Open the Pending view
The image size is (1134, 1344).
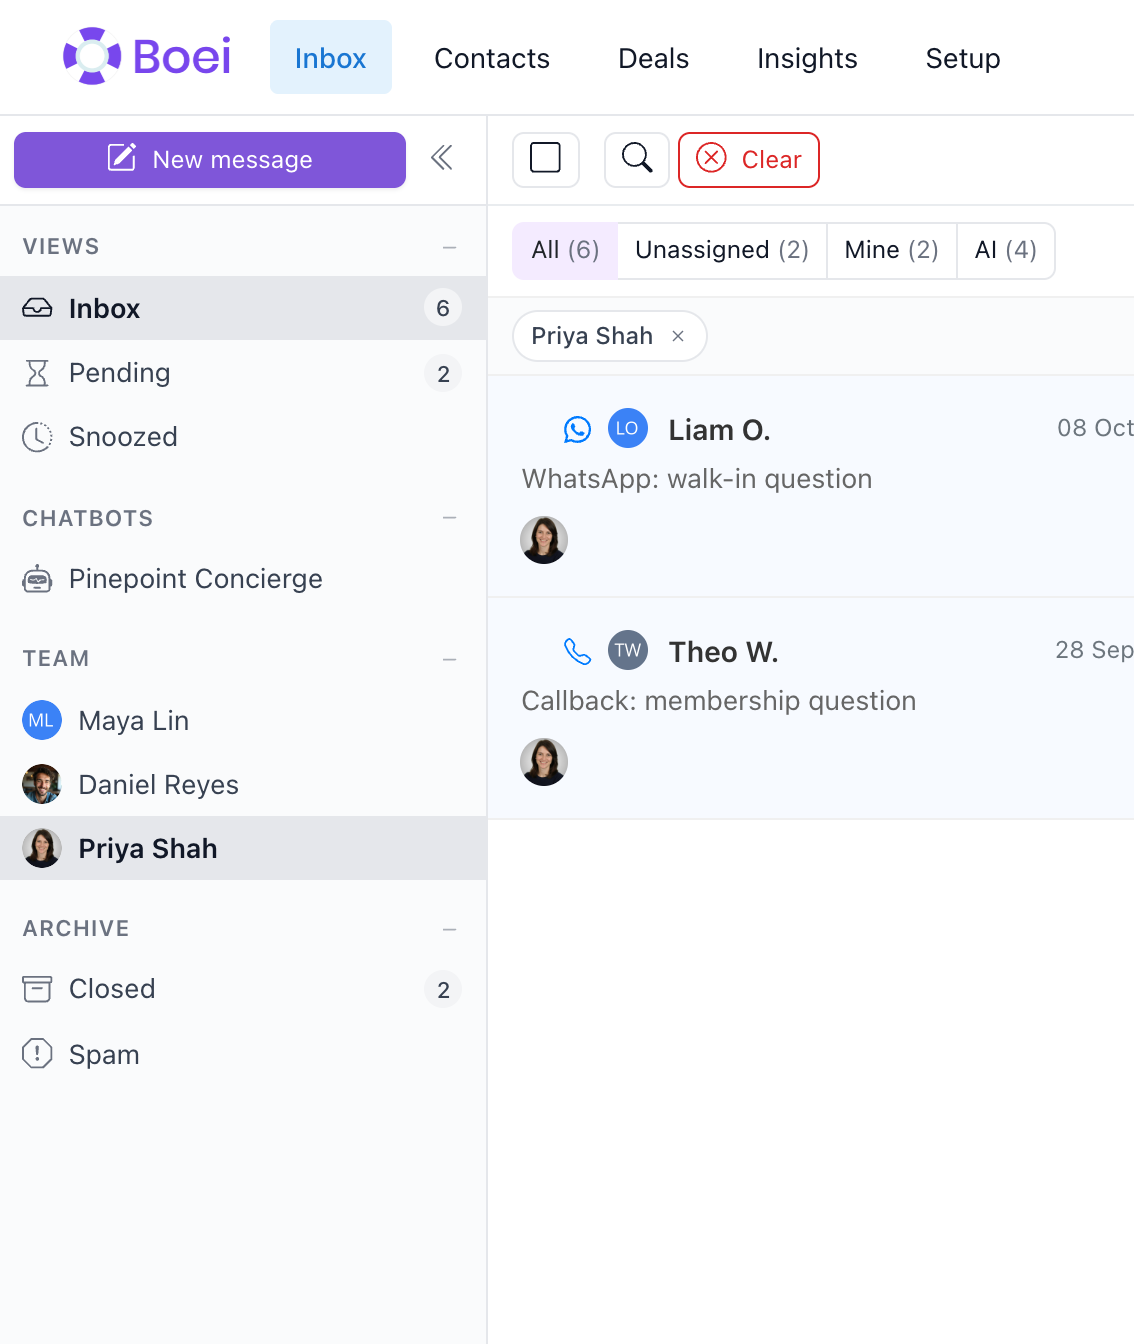[243, 373]
